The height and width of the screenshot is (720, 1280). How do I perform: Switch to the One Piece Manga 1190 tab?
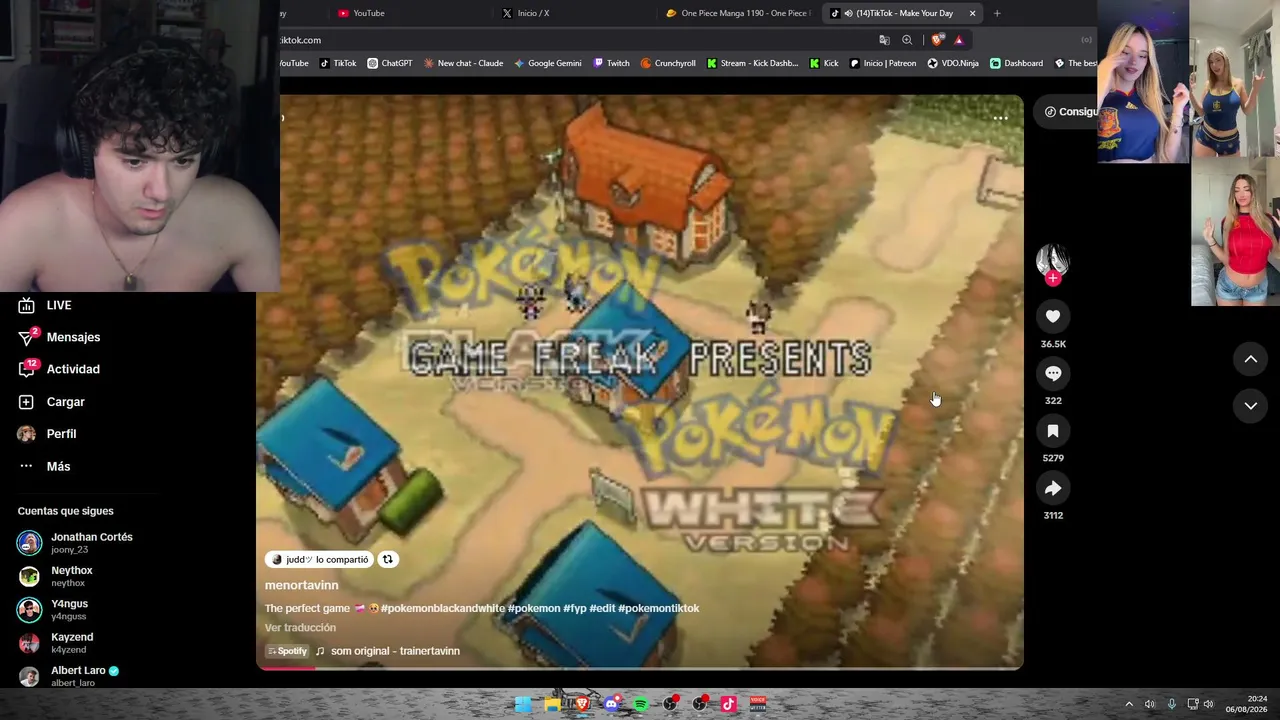(738, 13)
